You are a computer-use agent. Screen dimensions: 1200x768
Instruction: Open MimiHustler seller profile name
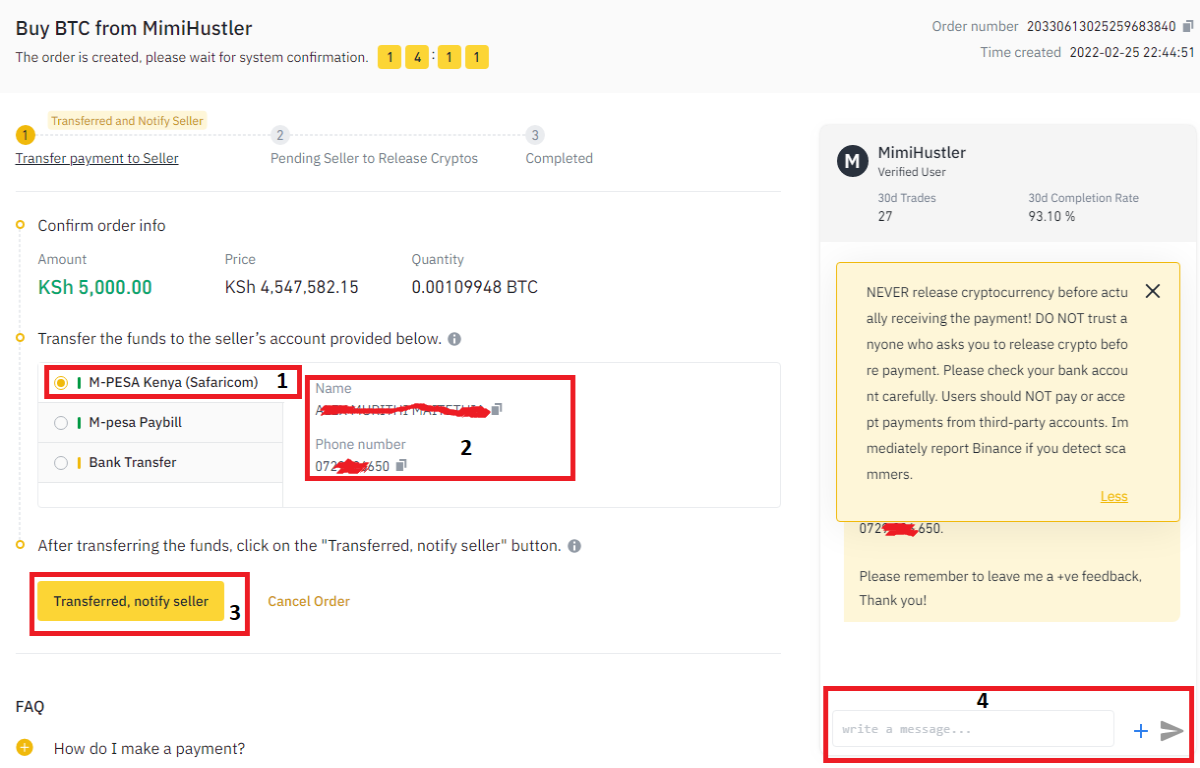tap(922, 153)
